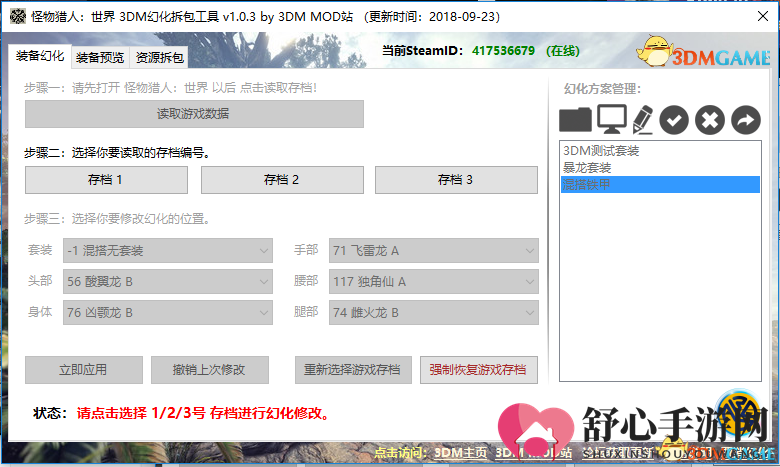Click the 撤销上次修改 button
This screenshot has width=780, height=467.
(209, 370)
